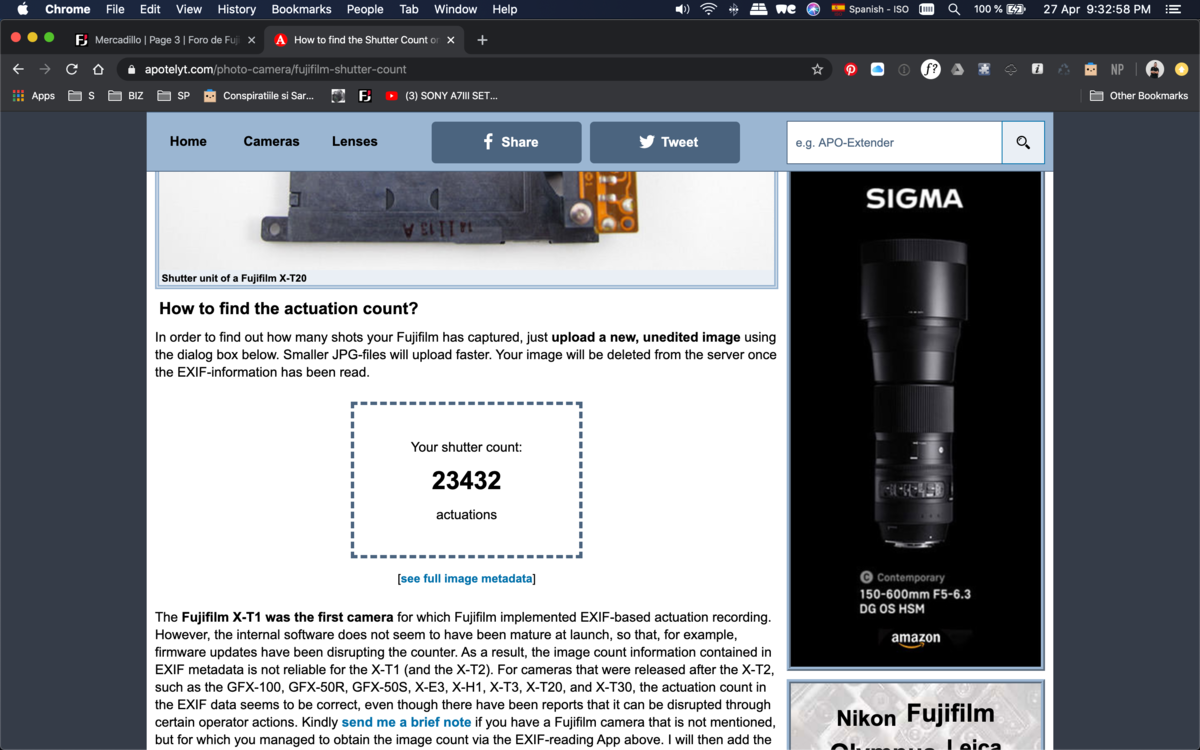Open the blue cloud extension icon

pos(877,70)
